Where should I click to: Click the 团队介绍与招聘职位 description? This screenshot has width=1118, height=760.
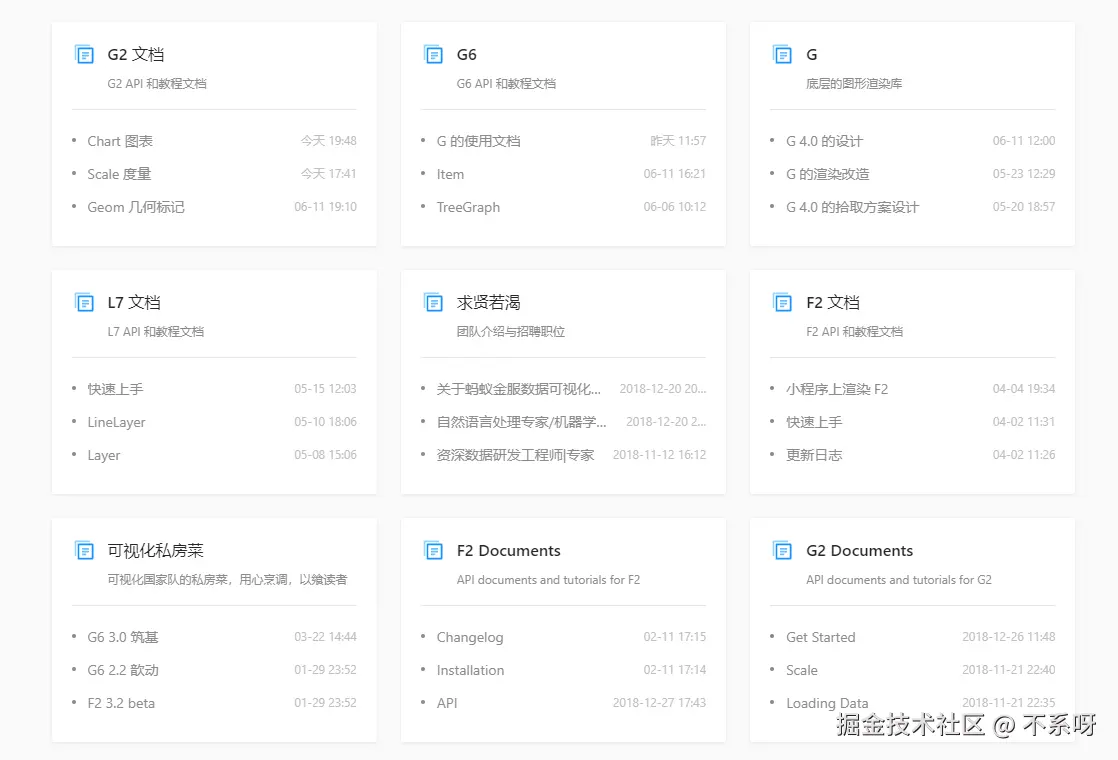click(511, 332)
